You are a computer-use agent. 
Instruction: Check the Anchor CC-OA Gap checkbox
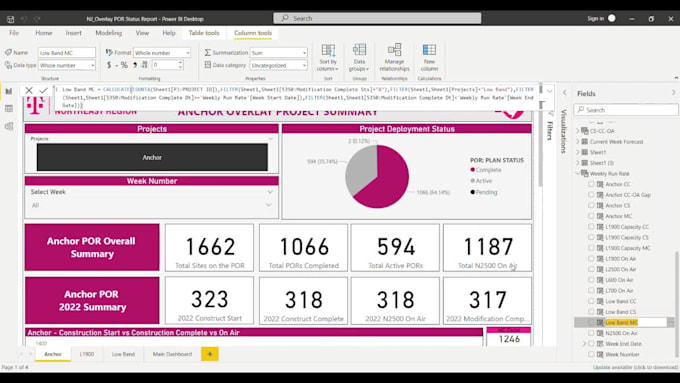[591, 195]
